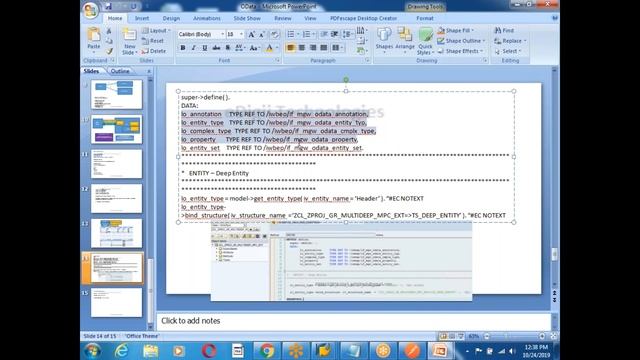Click the Decrease List Level icon
The width and height of the screenshot is (640, 360).
click(x=324, y=34)
